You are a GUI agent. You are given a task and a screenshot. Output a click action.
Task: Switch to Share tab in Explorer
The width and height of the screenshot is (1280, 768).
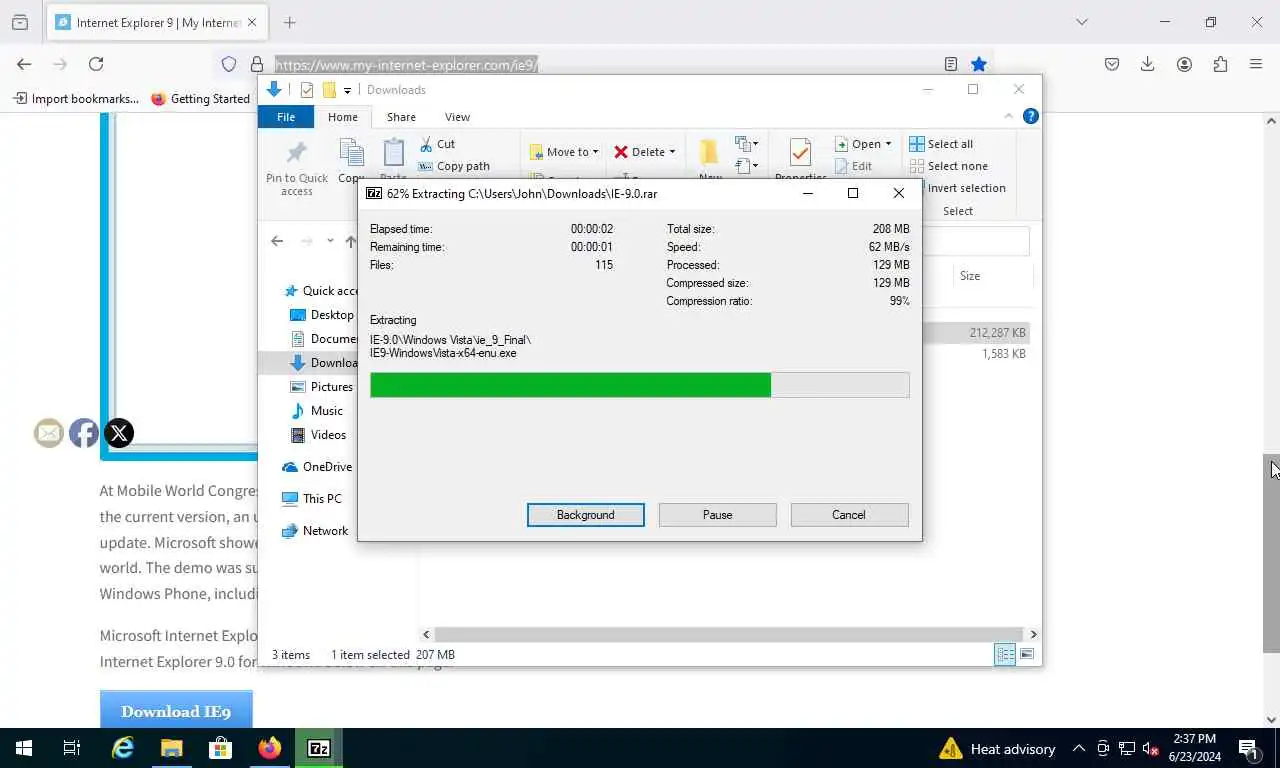401,117
